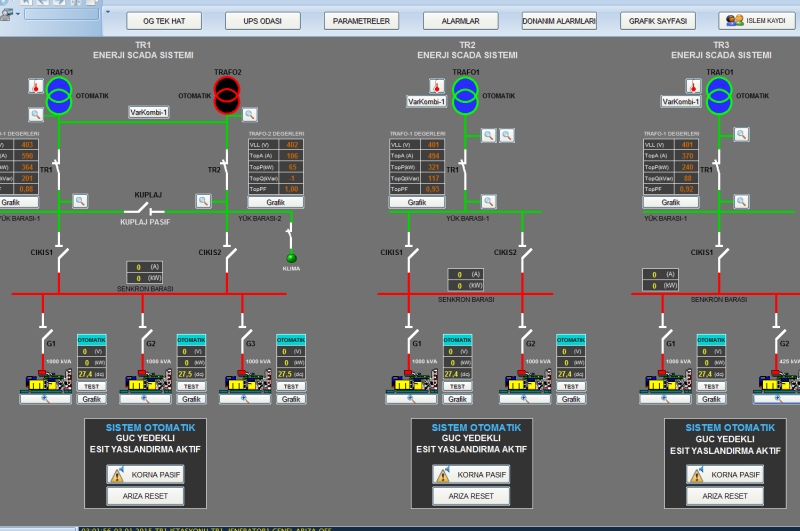Click lower magnifier icon near TR1 breaker in TR3 panel
Screen dimensions: 800x531
741,201
